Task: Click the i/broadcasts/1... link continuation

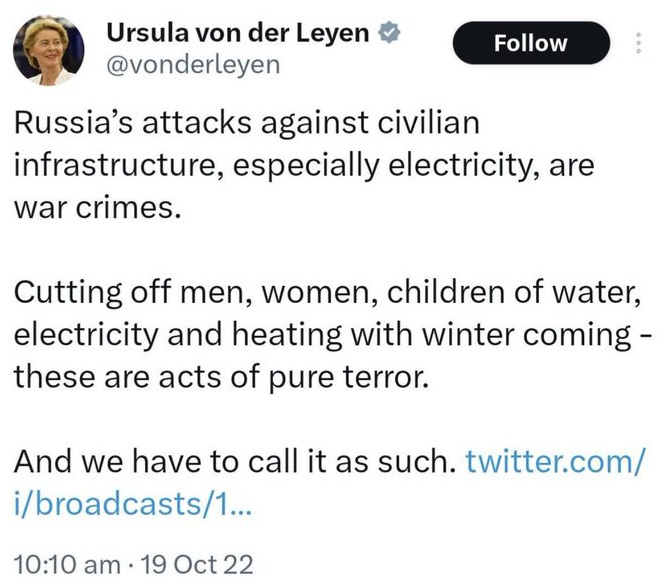Action: pos(133,504)
